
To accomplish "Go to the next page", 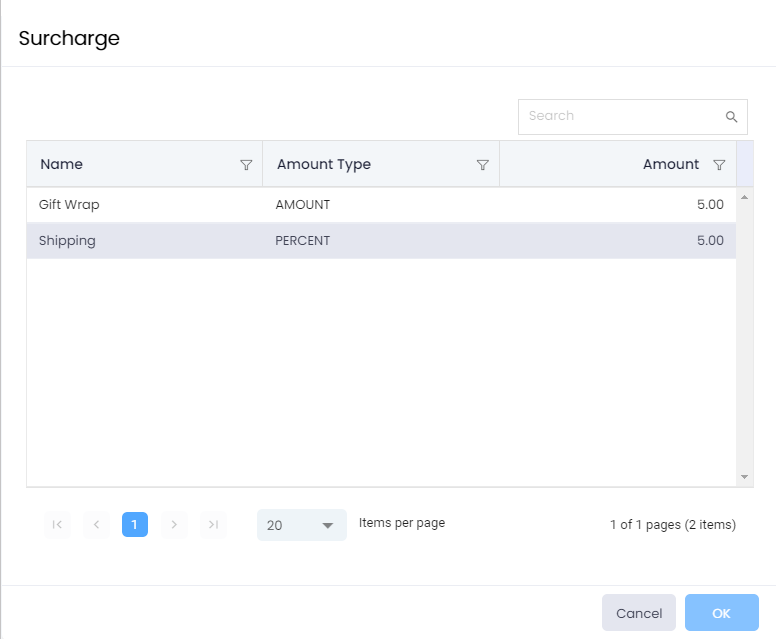I will 174,525.
